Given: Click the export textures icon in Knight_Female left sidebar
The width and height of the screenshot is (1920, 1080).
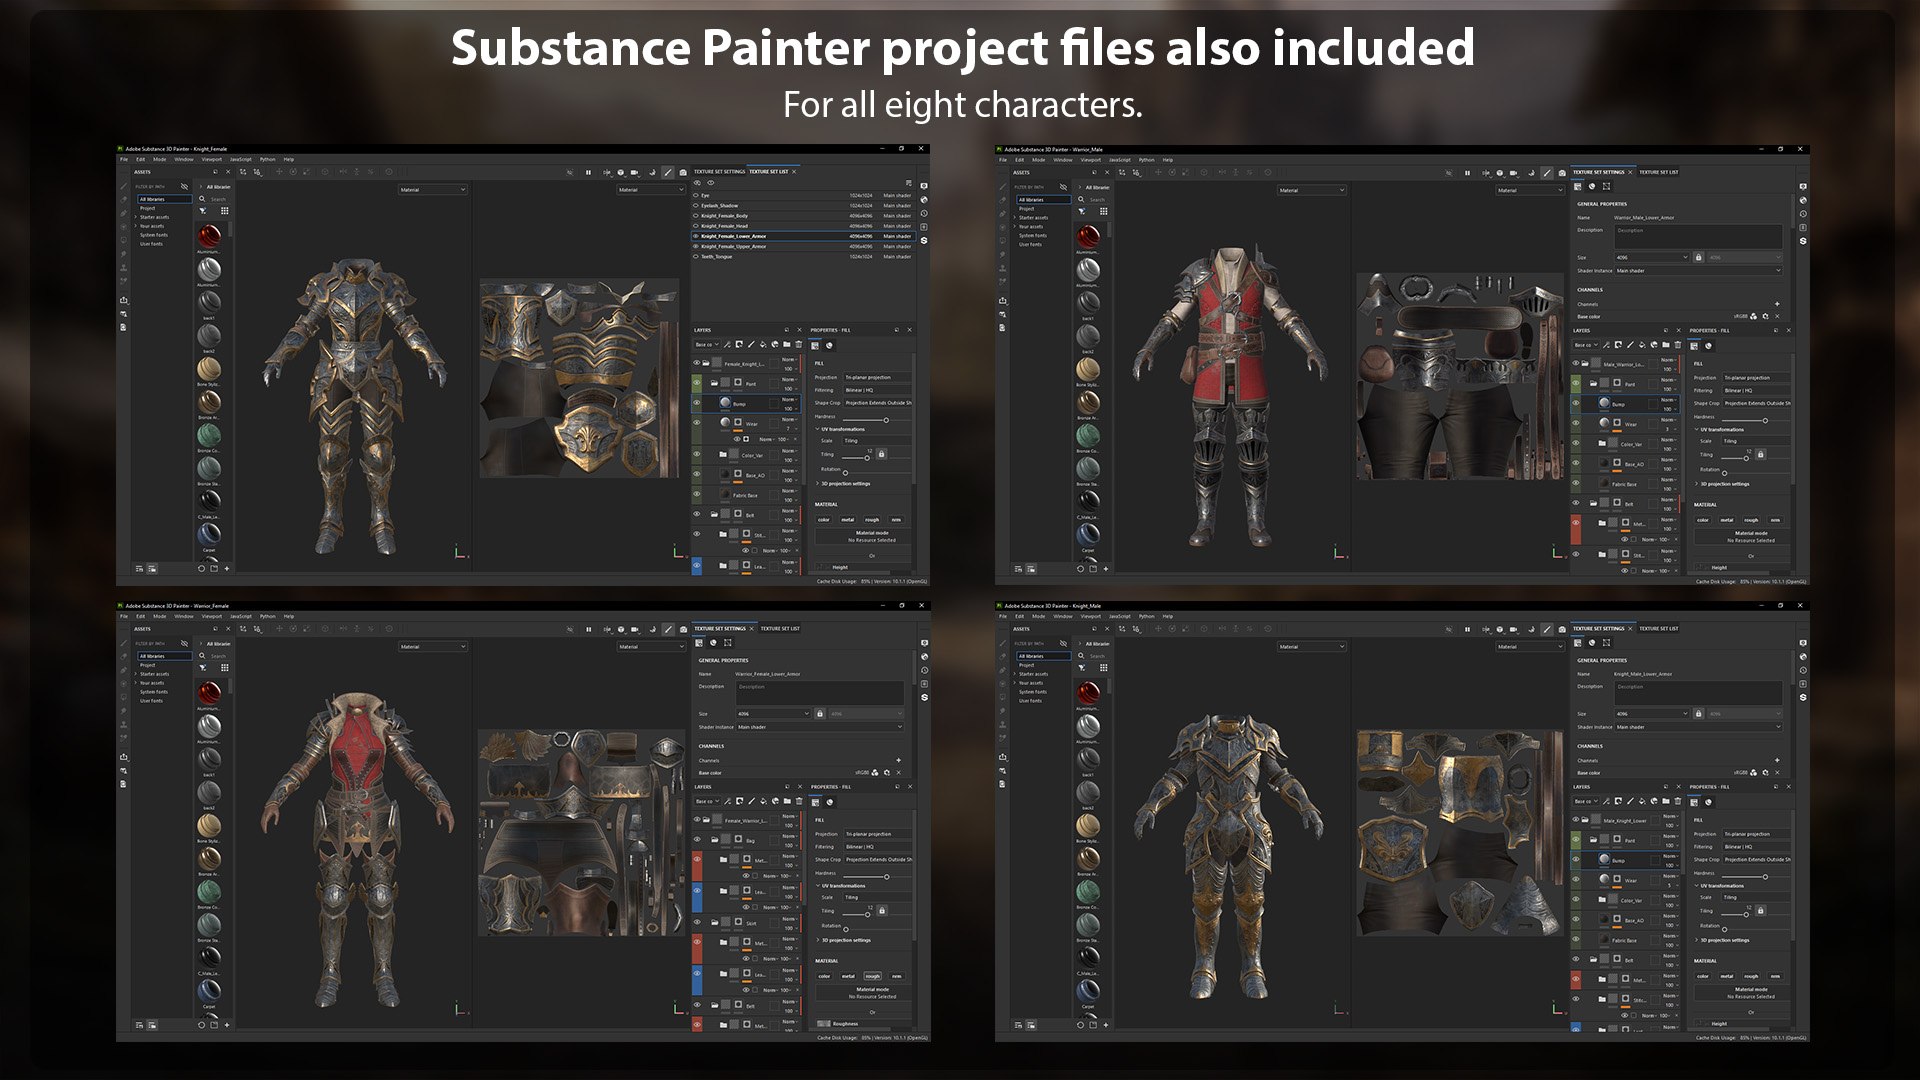Looking at the screenshot, I should 123,300.
